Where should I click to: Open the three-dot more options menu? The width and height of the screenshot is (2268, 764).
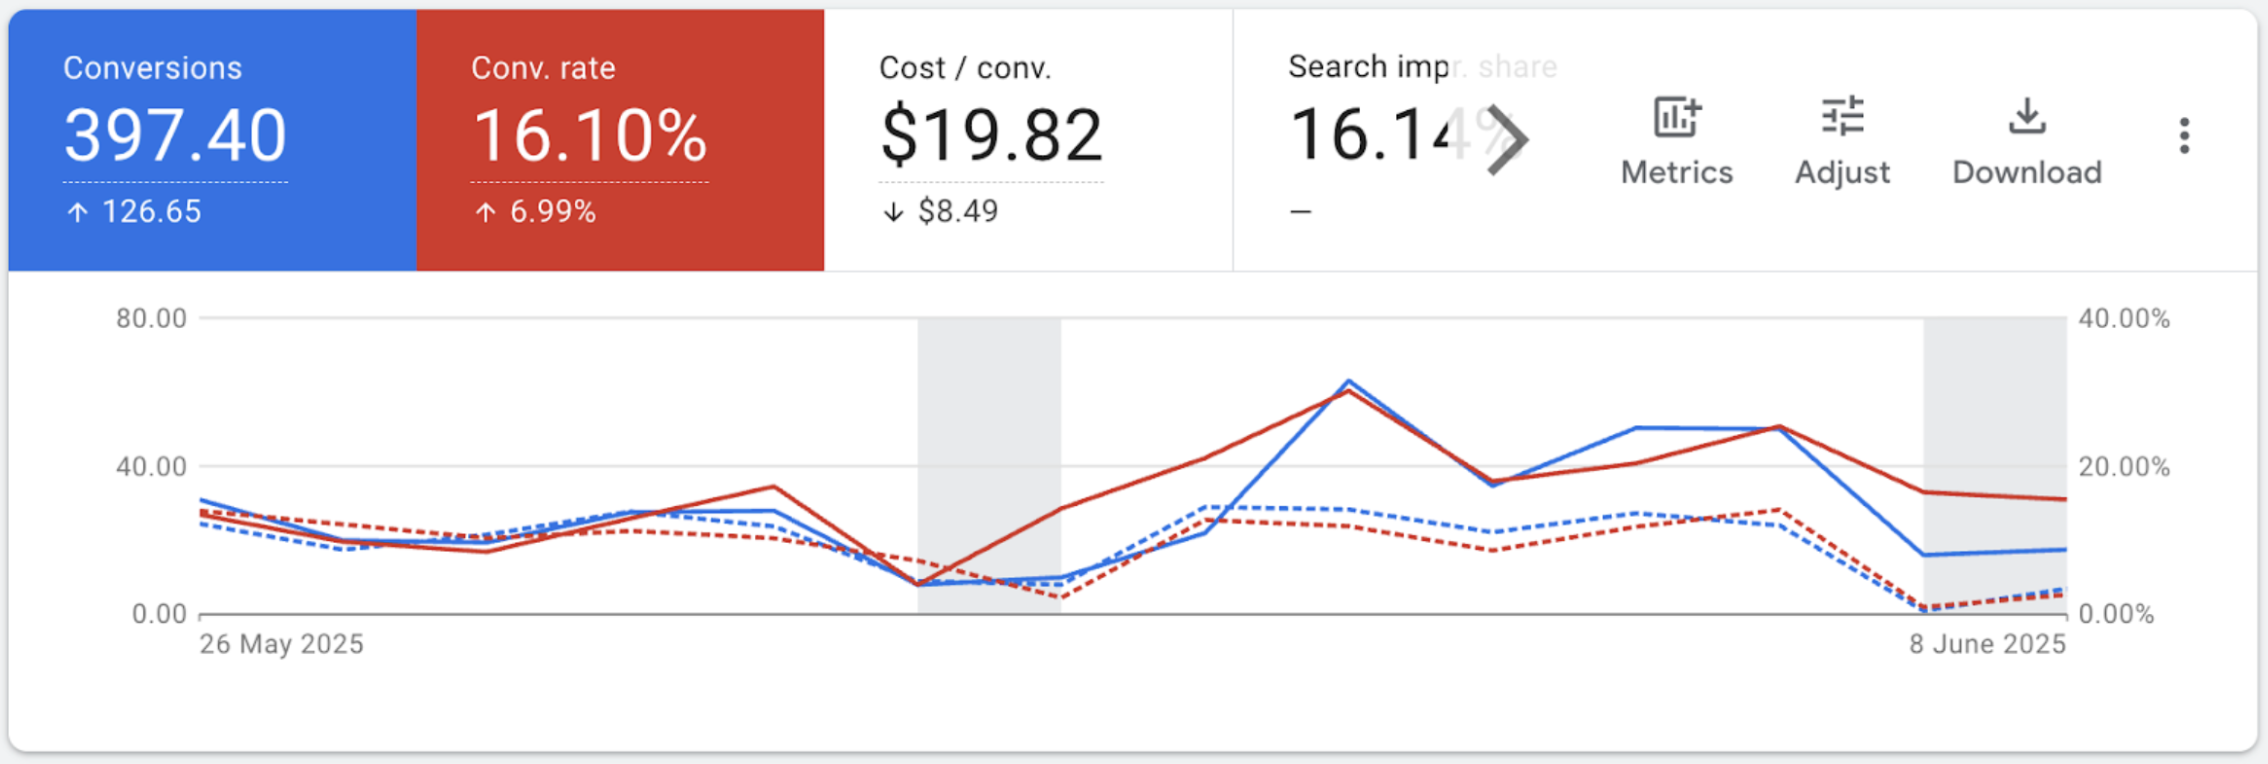coord(2184,136)
